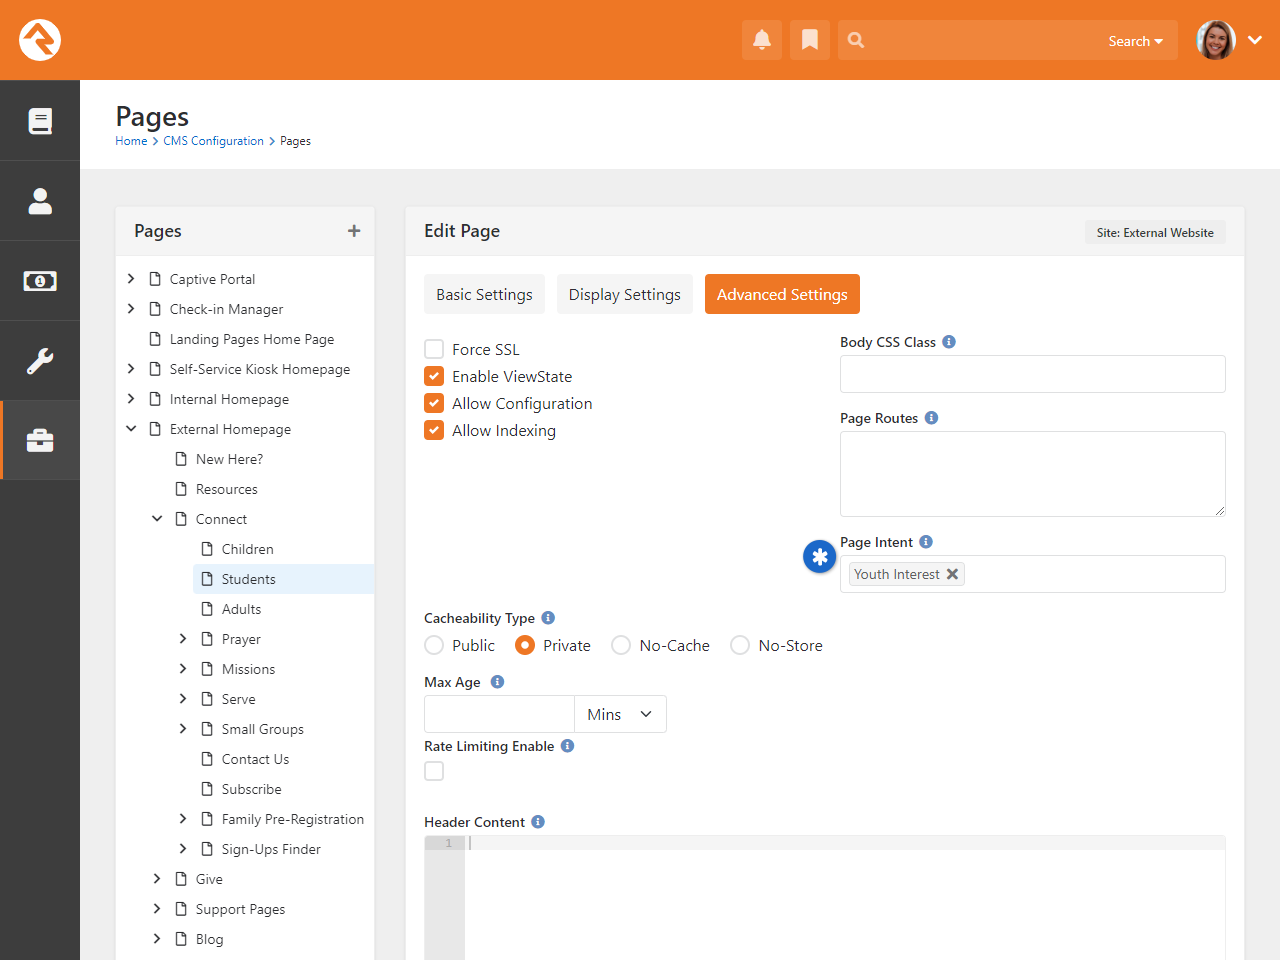Open the Finance money sidebar icon
Screen dimensions: 1280x960
pos(40,281)
